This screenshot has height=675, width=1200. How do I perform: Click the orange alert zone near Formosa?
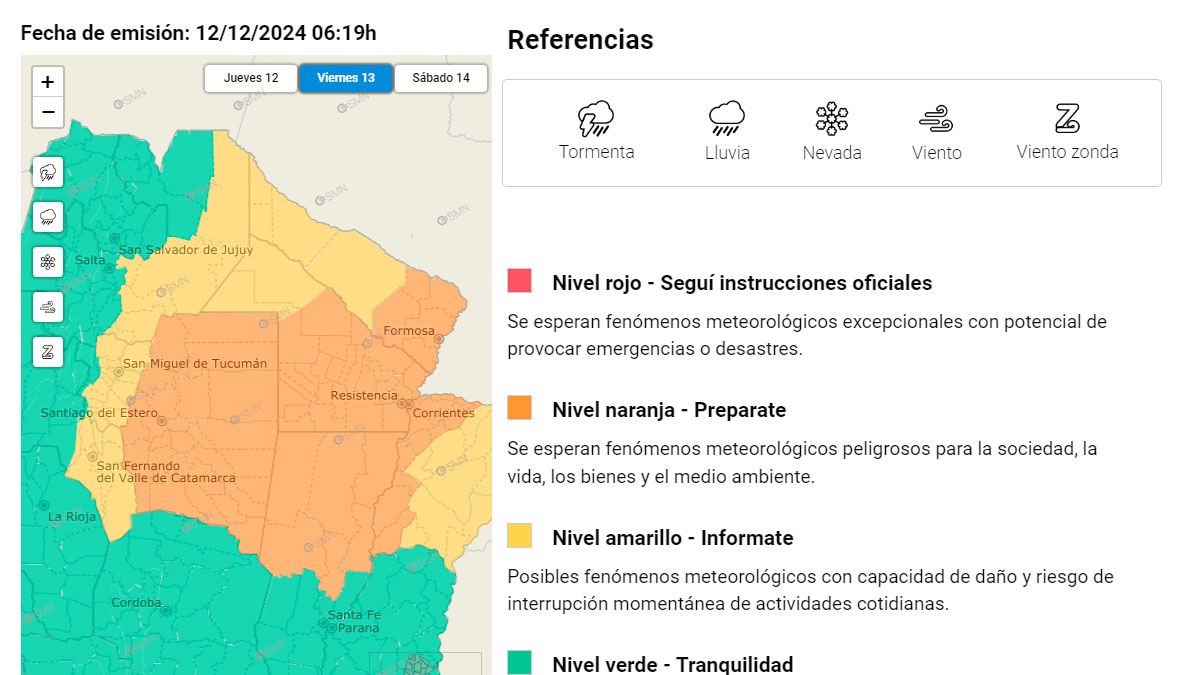tap(410, 320)
